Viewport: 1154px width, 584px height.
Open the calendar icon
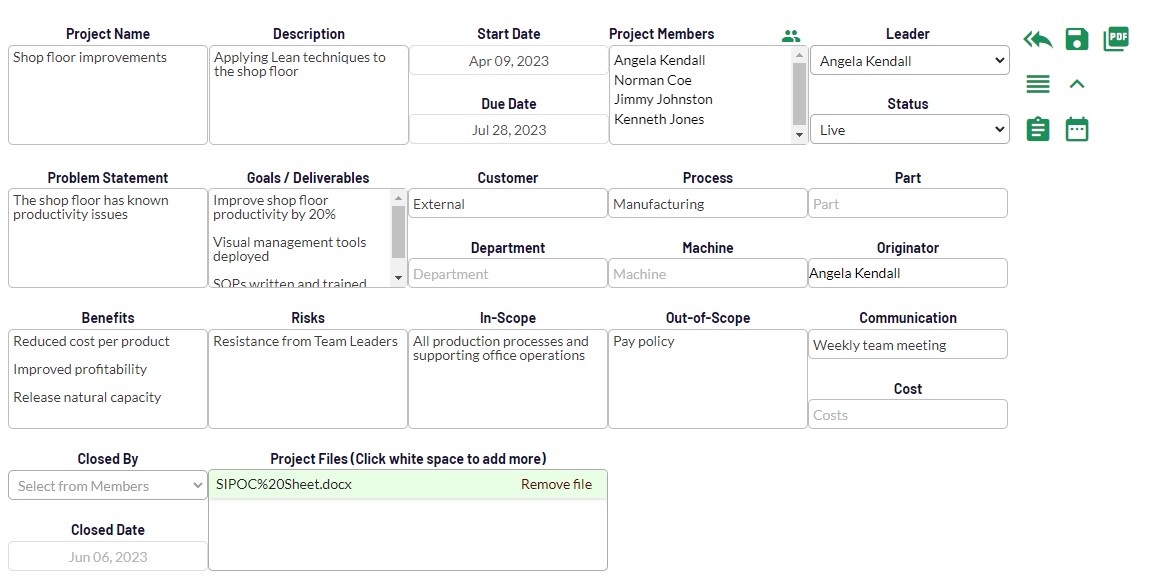click(1077, 130)
